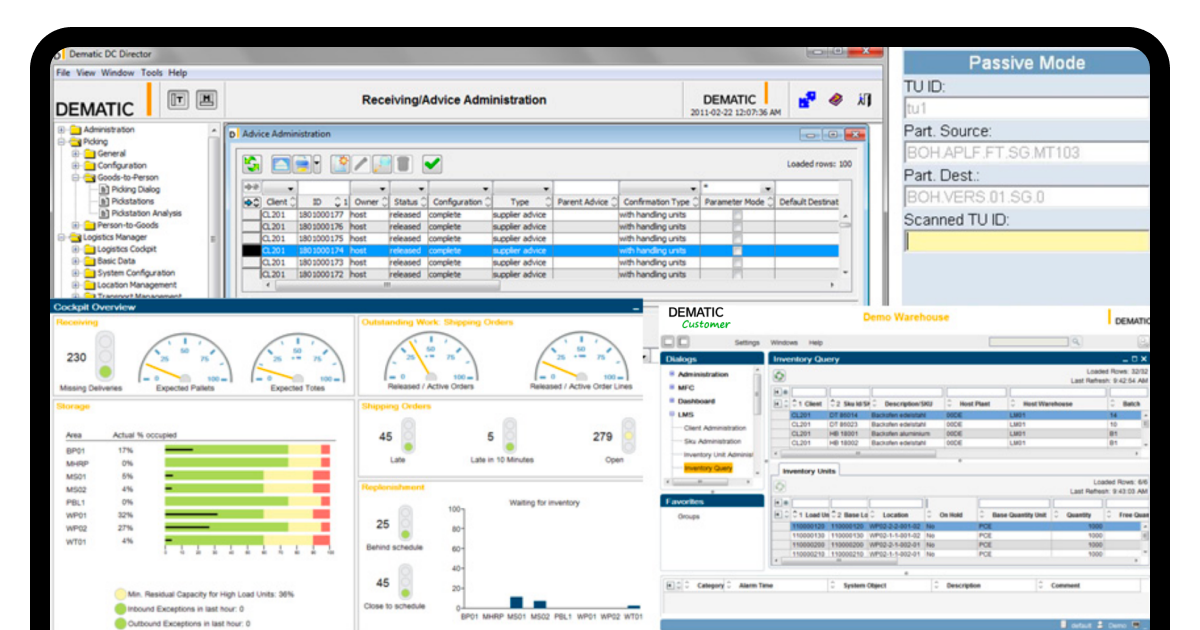Select advice row with ID 1801000176
This screenshot has width=1200, height=630.
pos(540,227)
